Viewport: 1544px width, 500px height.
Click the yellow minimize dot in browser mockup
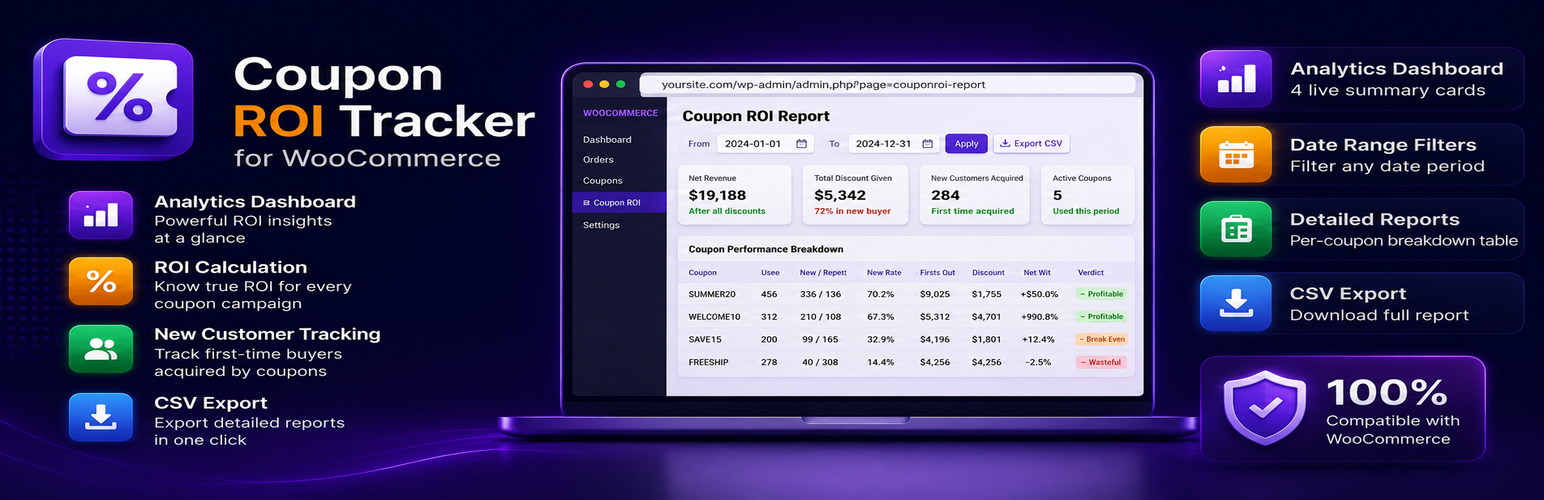click(604, 85)
